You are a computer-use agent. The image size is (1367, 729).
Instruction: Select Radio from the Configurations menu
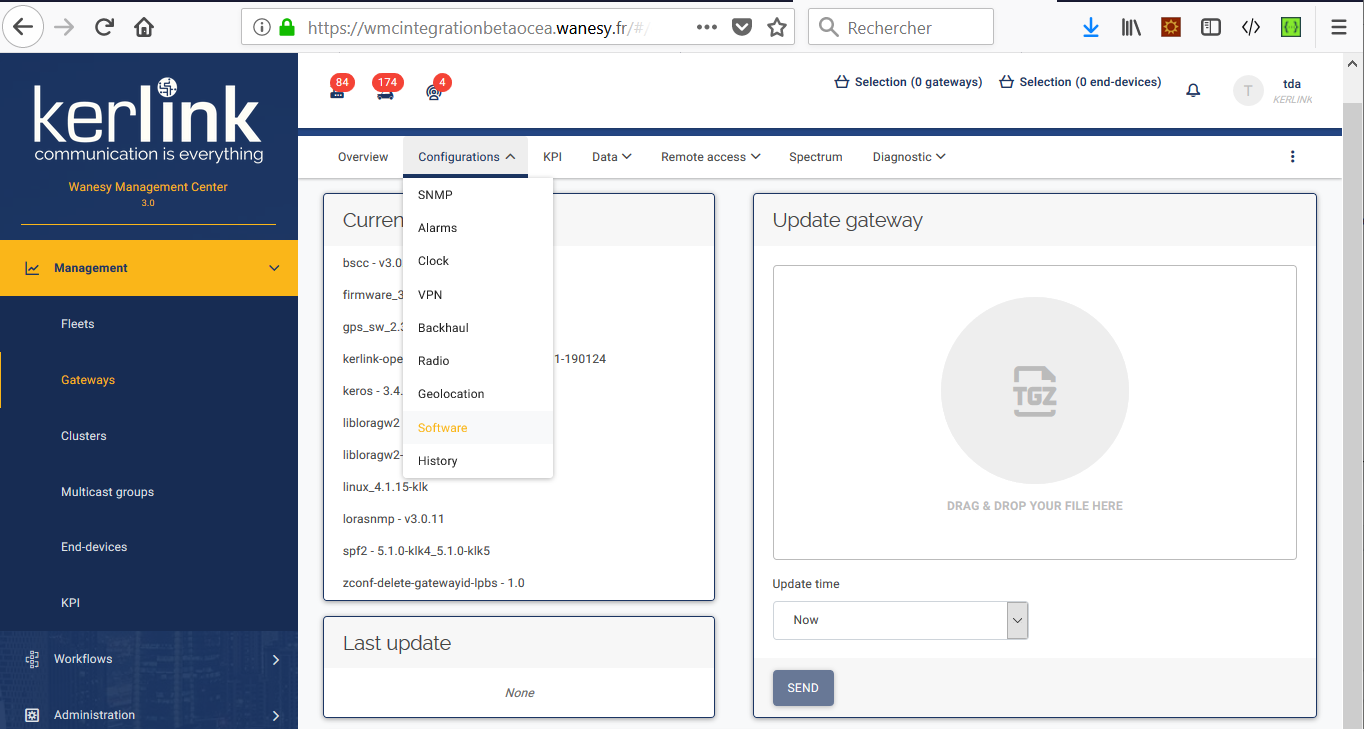pyautogui.click(x=434, y=361)
